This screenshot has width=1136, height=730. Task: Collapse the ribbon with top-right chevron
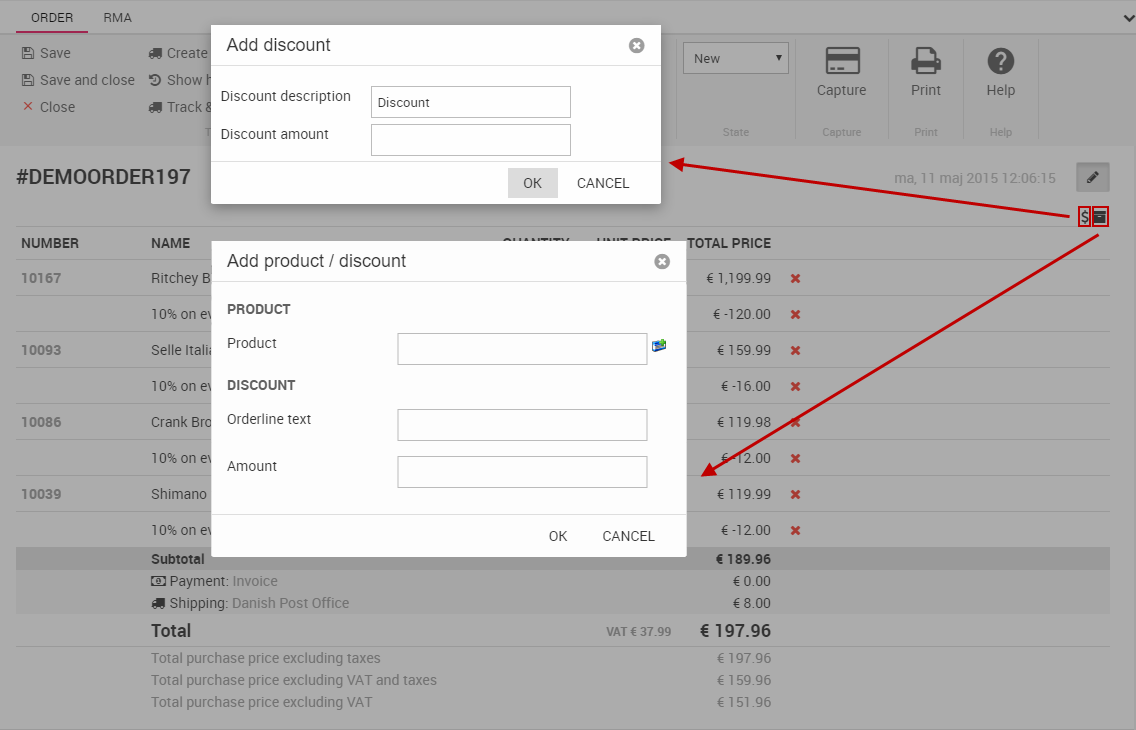coord(1129,17)
